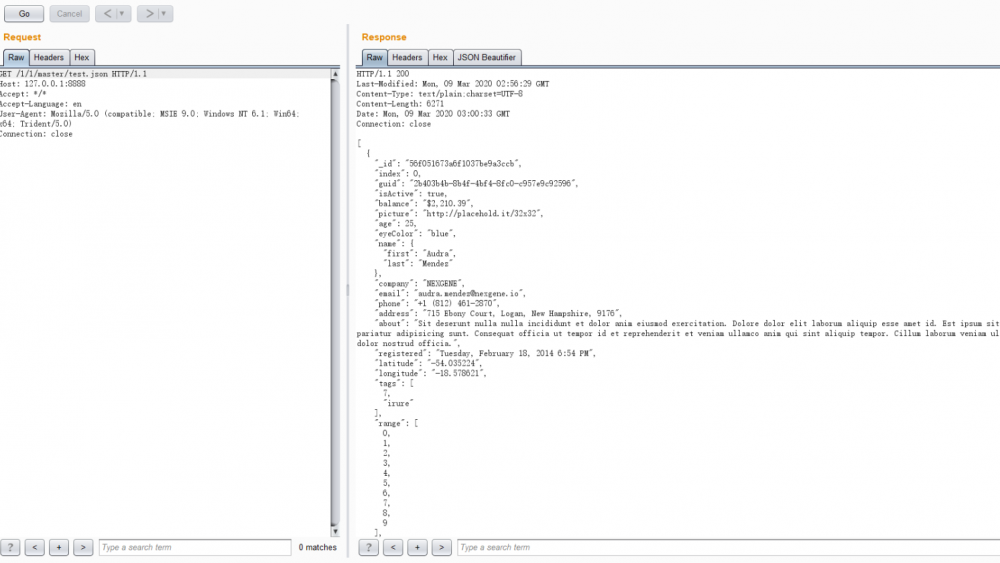Click the "first": "Audra" line
The width and height of the screenshot is (1000, 563).
point(420,254)
